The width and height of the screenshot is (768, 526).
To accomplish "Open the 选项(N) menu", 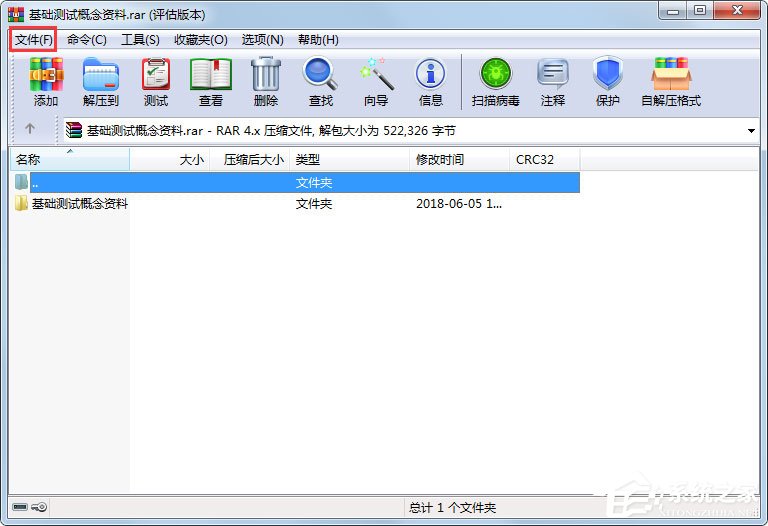I will coord(263,40).
